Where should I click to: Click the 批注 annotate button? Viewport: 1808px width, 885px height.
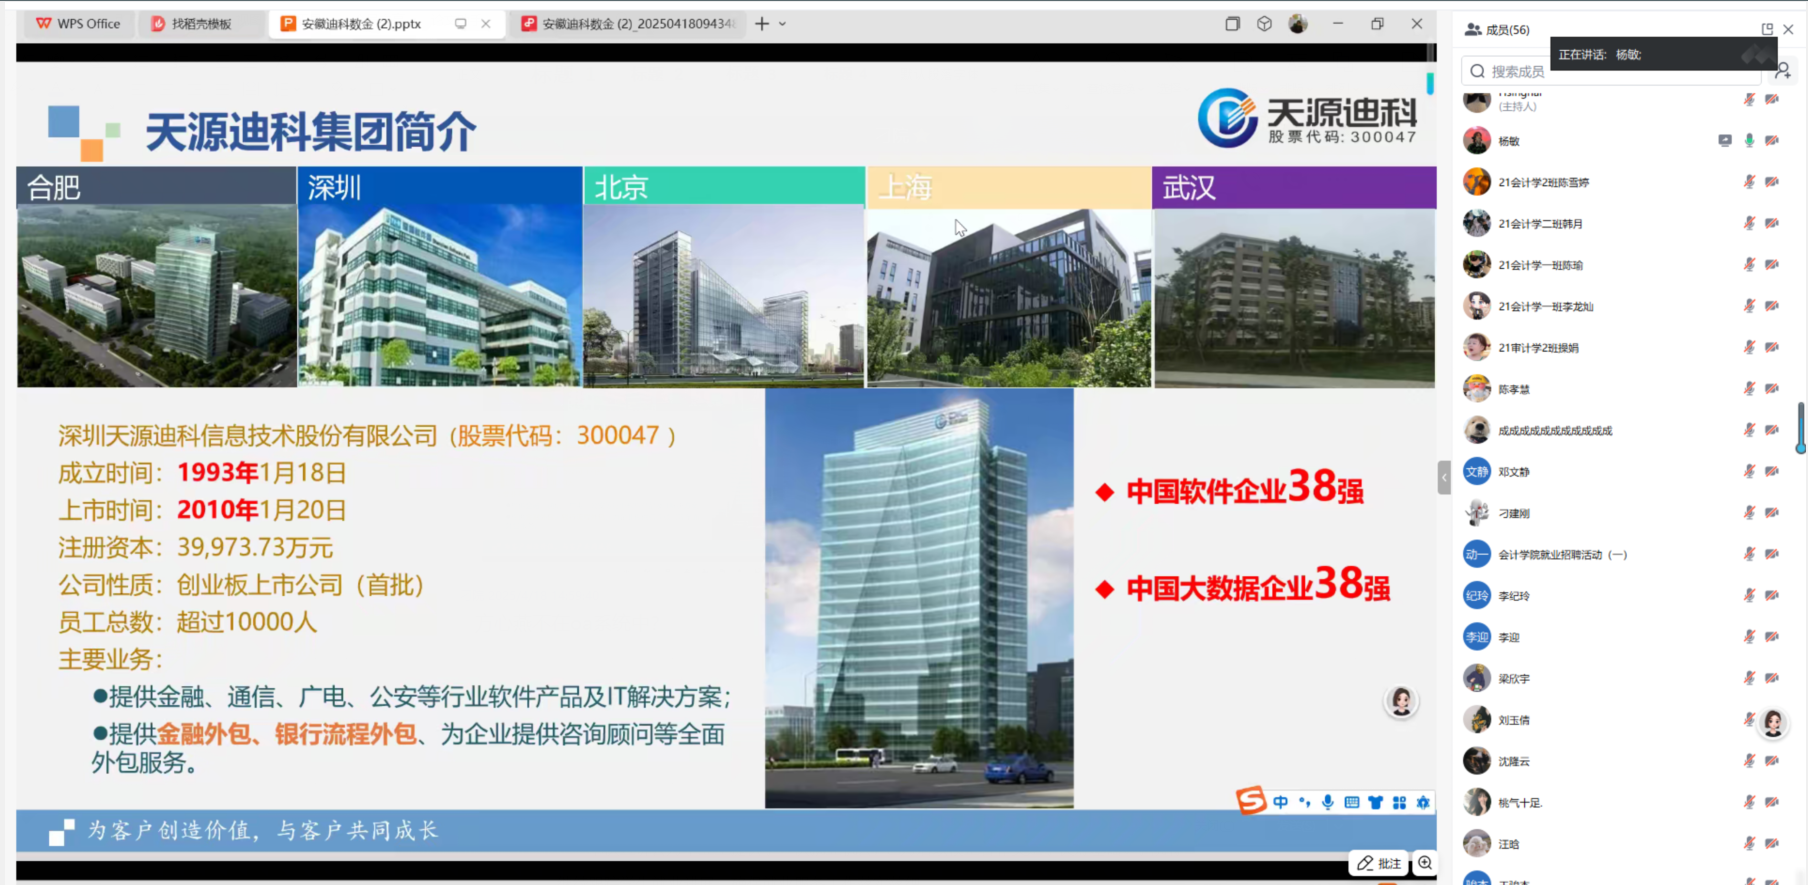pos(1379,863)
